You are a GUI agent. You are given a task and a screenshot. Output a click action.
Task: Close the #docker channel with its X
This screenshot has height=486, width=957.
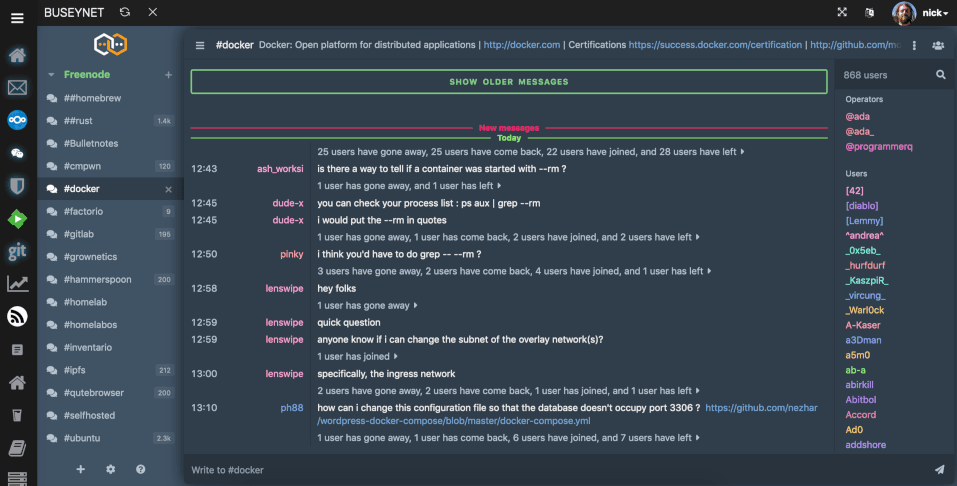pos(168,189)
